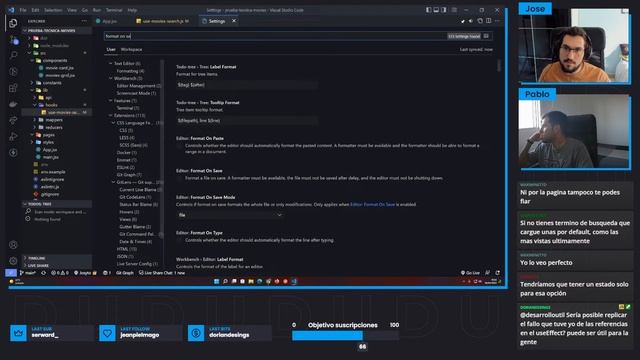Click Explorer more actions ellipsis

84,21
